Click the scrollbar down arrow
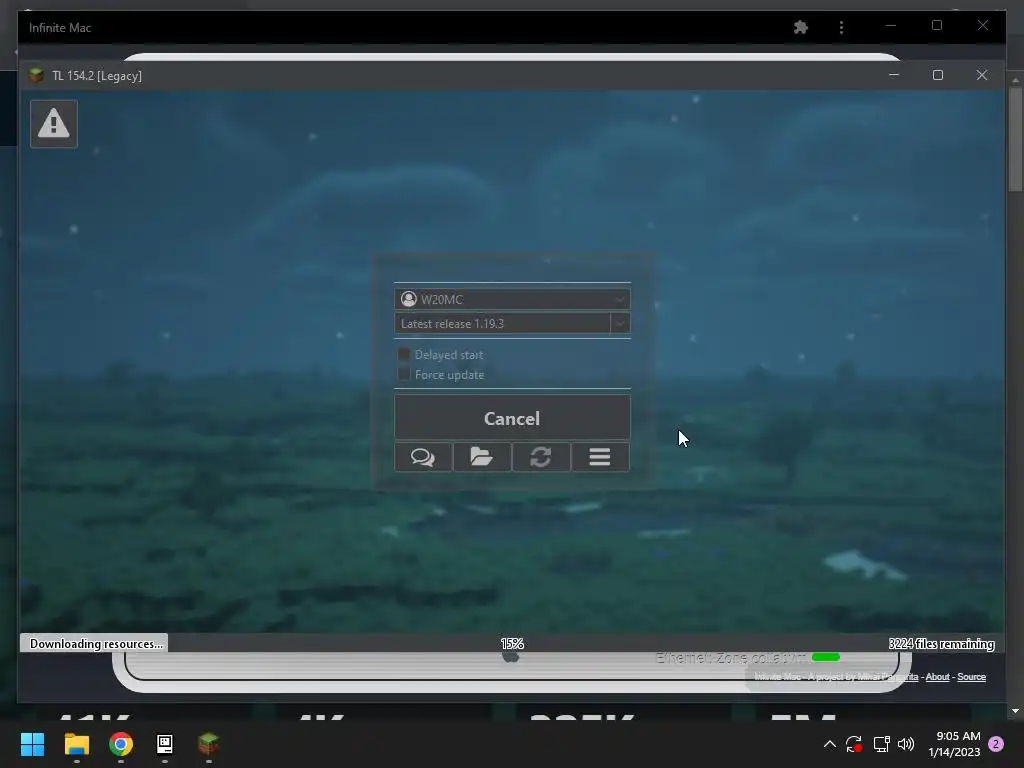 pyautogui.click(x=1015, y=711)
